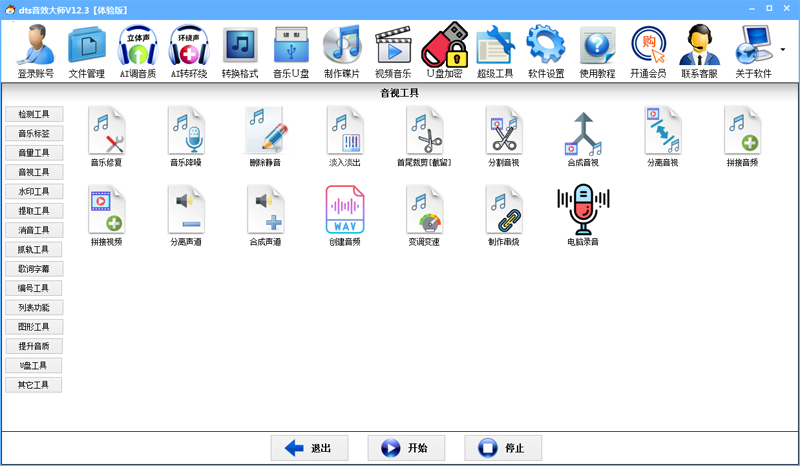Open 软件设置 settings gear
800x466 pixels.
(546, 52)
